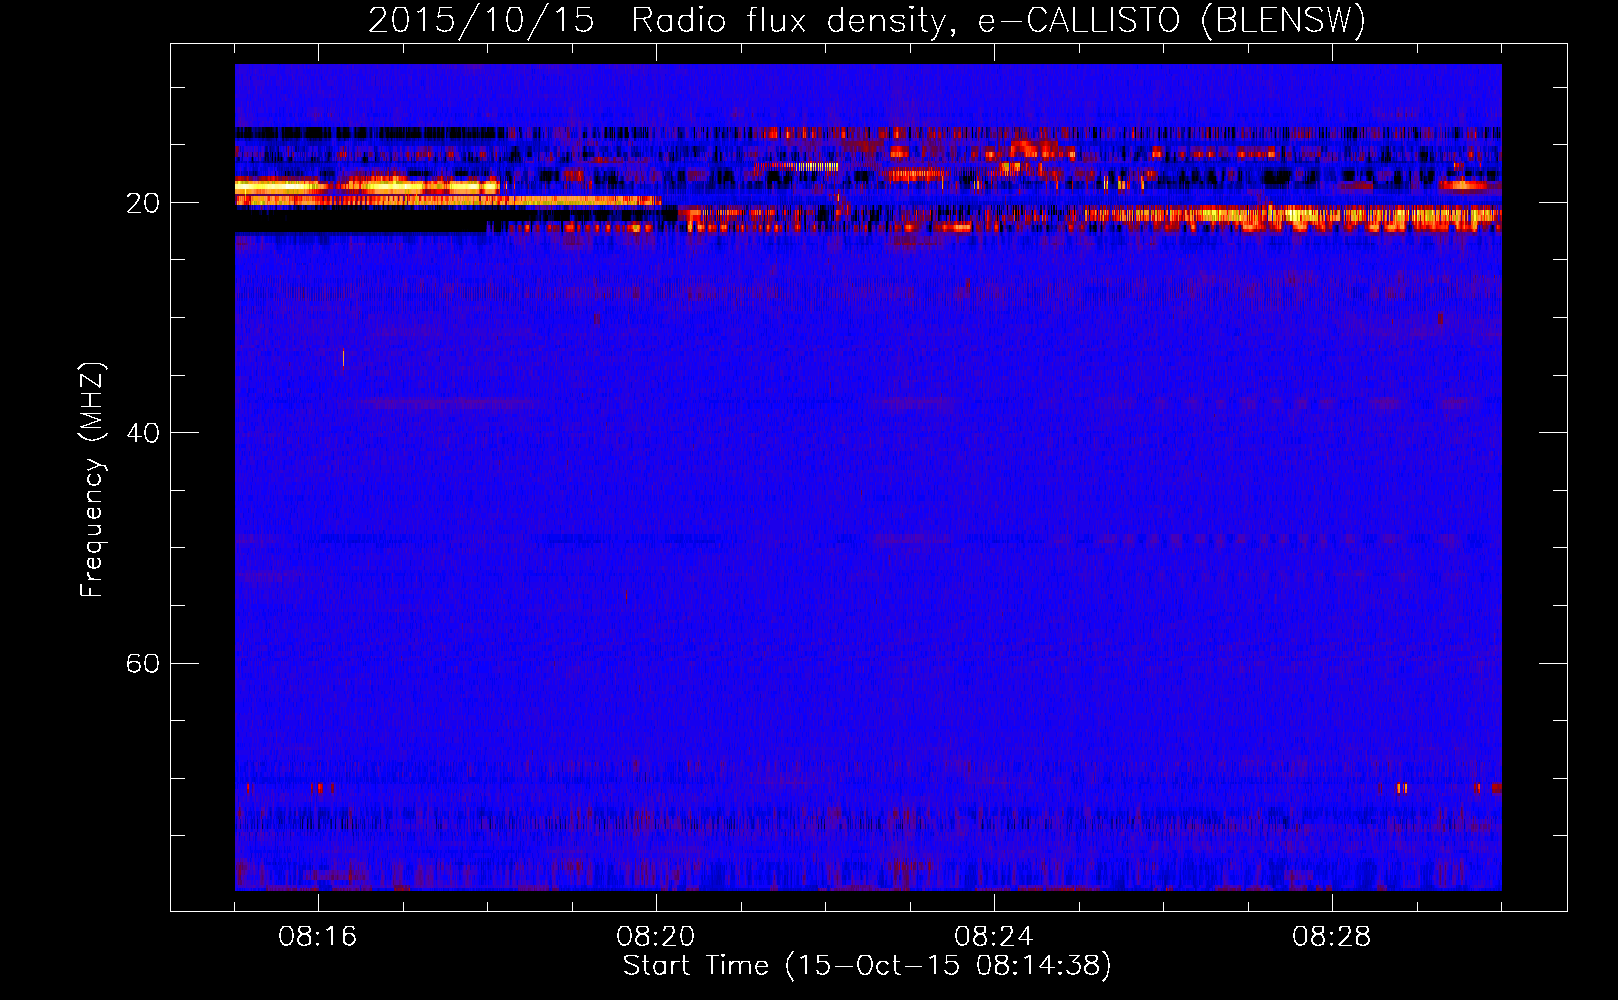Click the 08:24 time axis tick label

[994, 937]
